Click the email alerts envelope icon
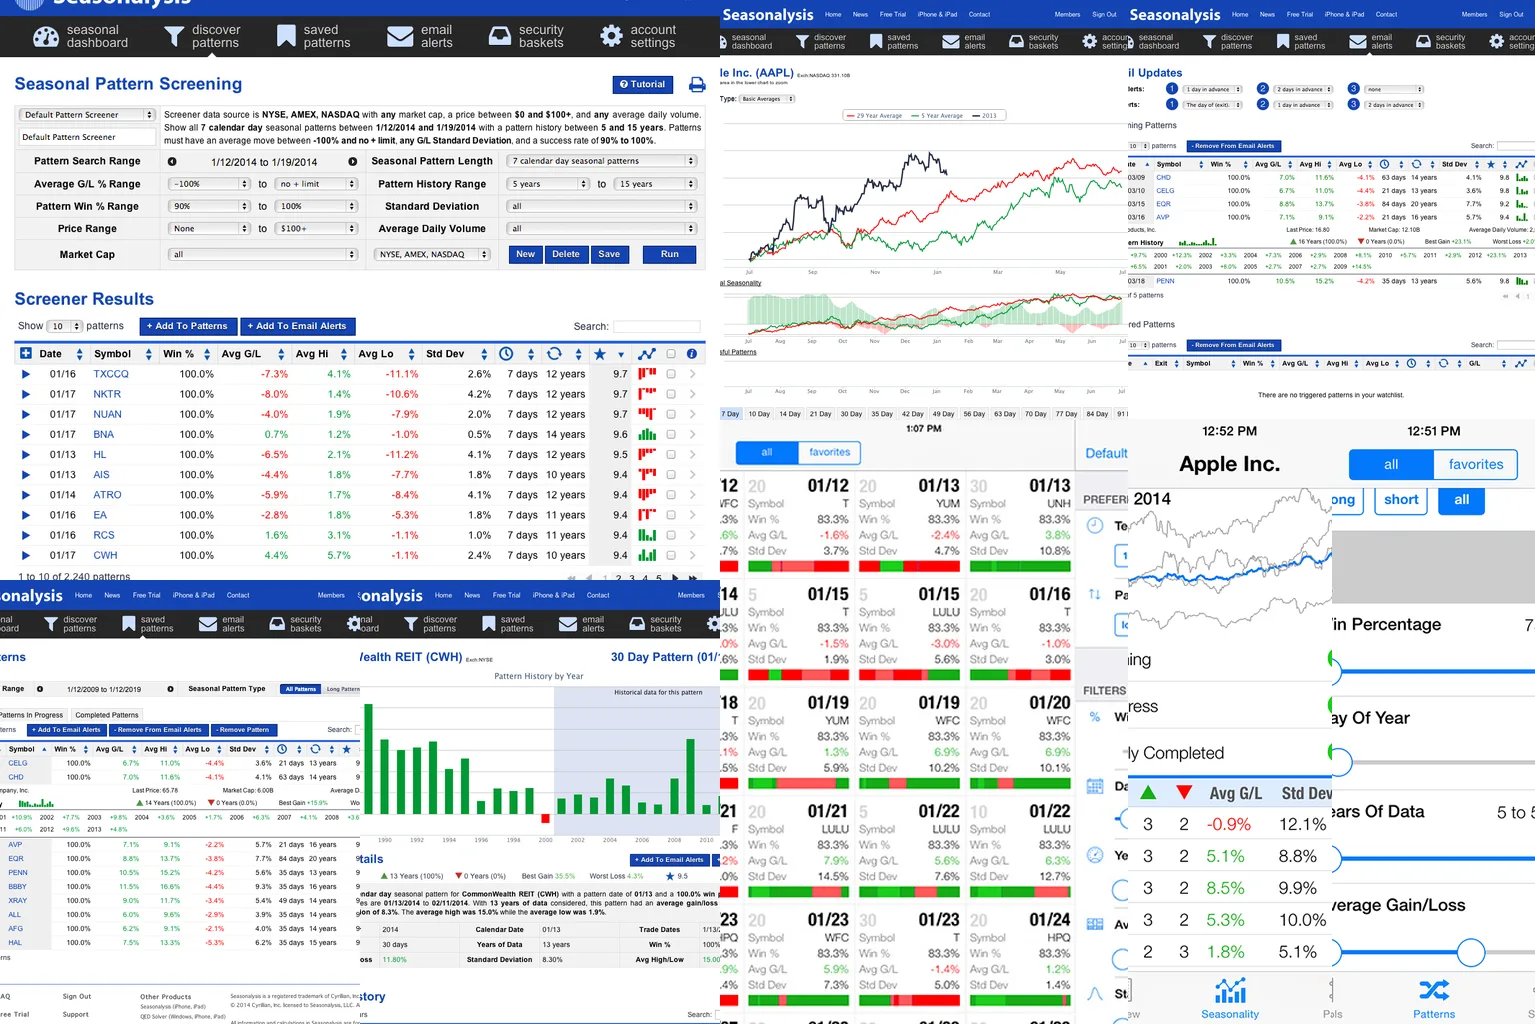The height and width of the screenshot is (1024, 1535). click(400, 37)
